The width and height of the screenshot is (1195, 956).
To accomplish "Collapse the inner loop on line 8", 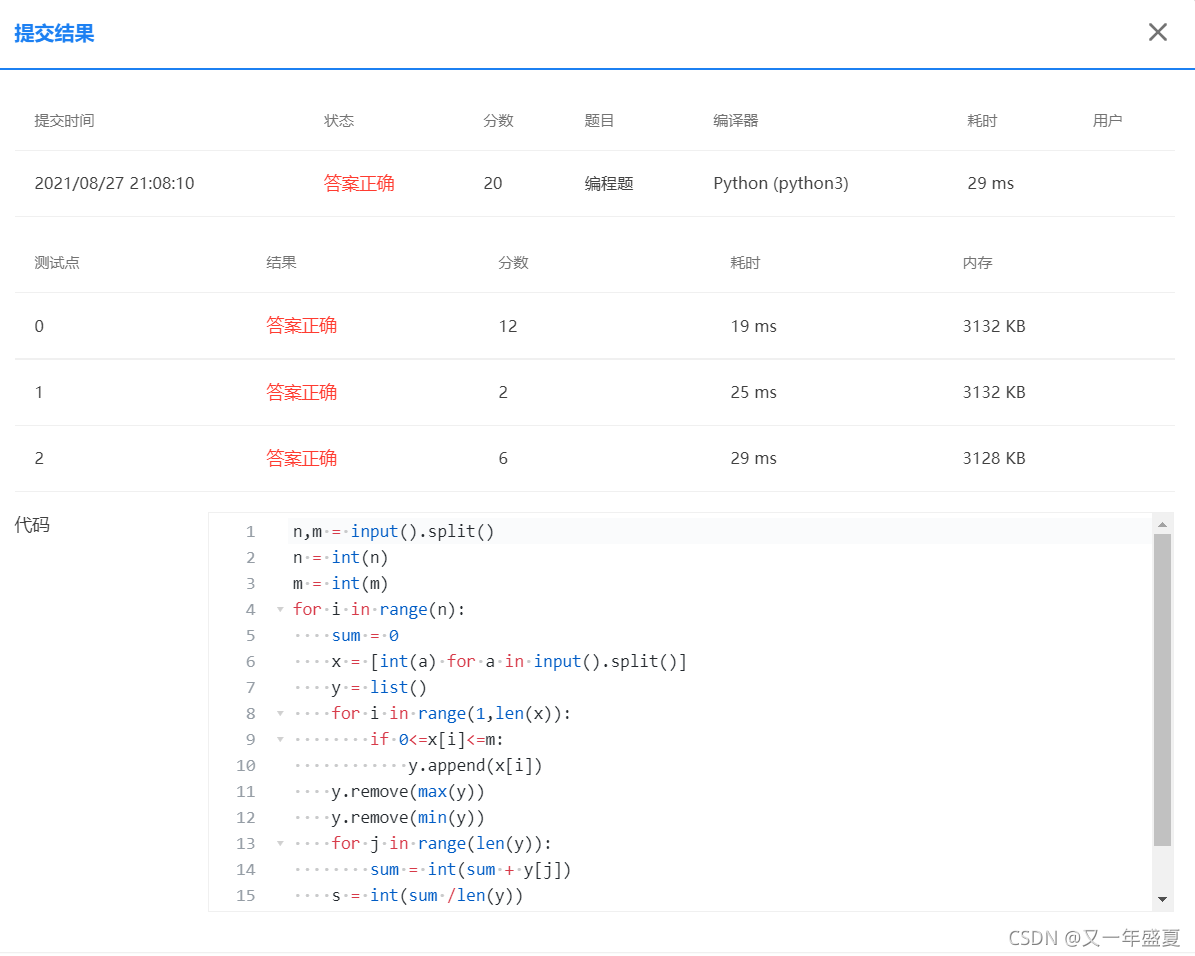I will 279,713.
